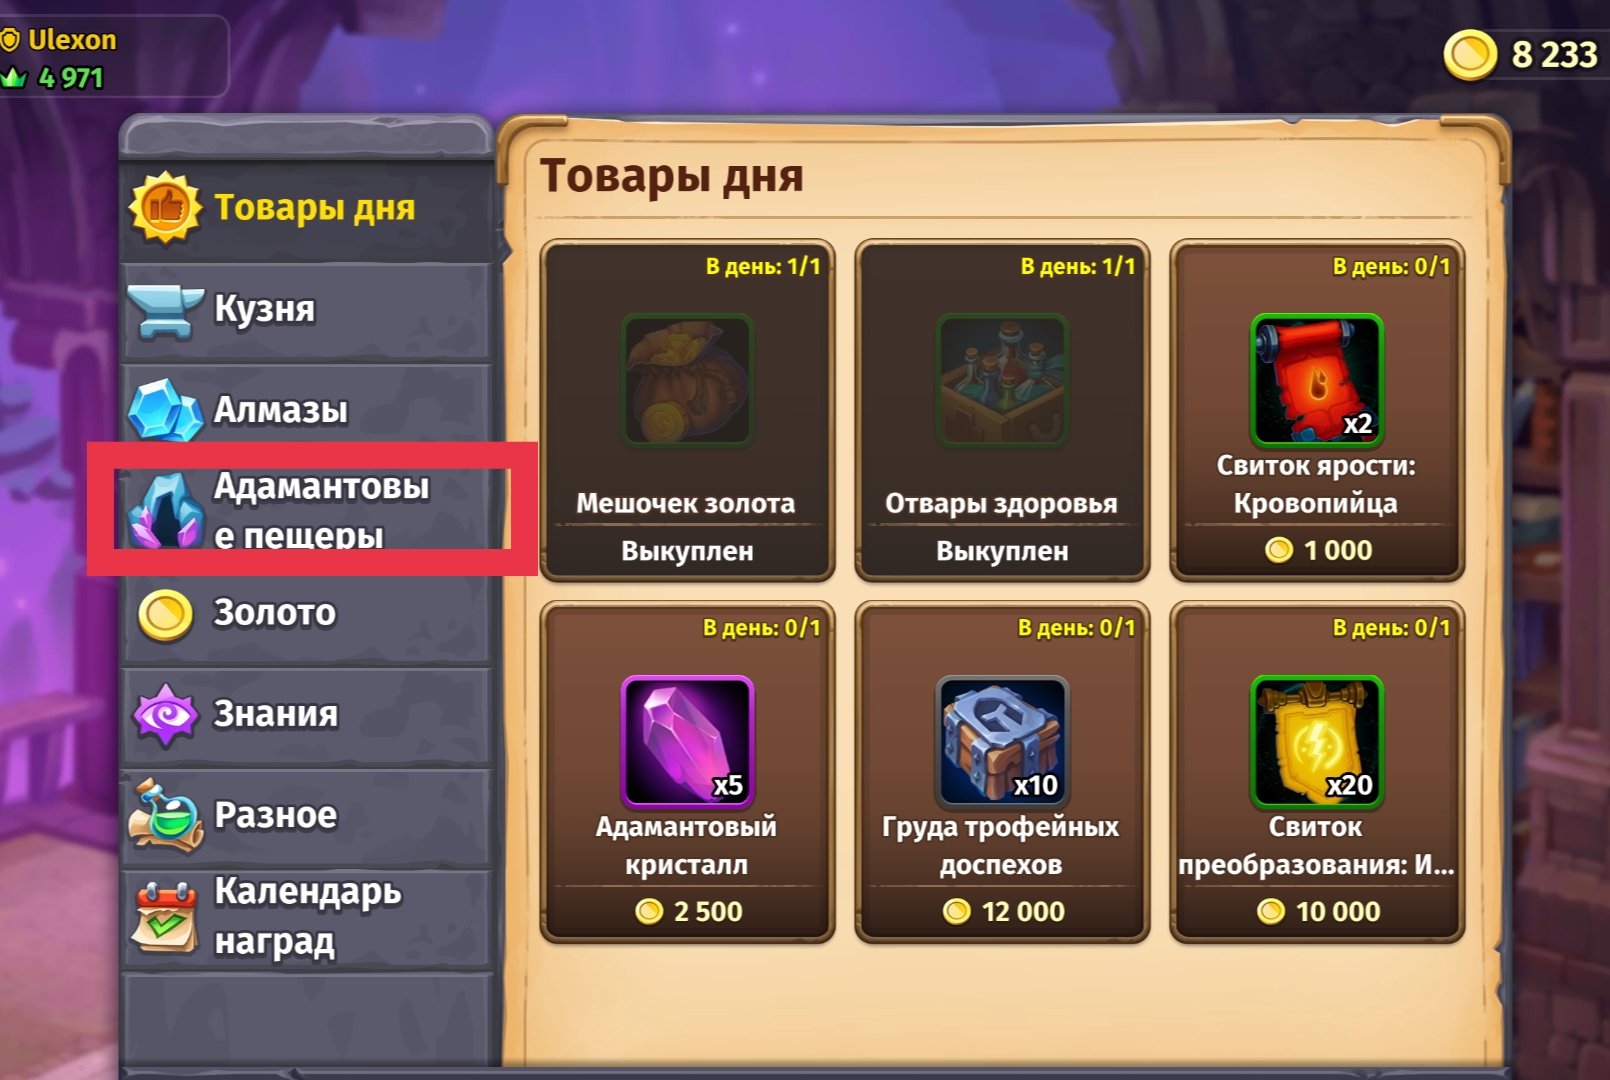Click the sold-out Мешочек золота card

click(687, 410)
